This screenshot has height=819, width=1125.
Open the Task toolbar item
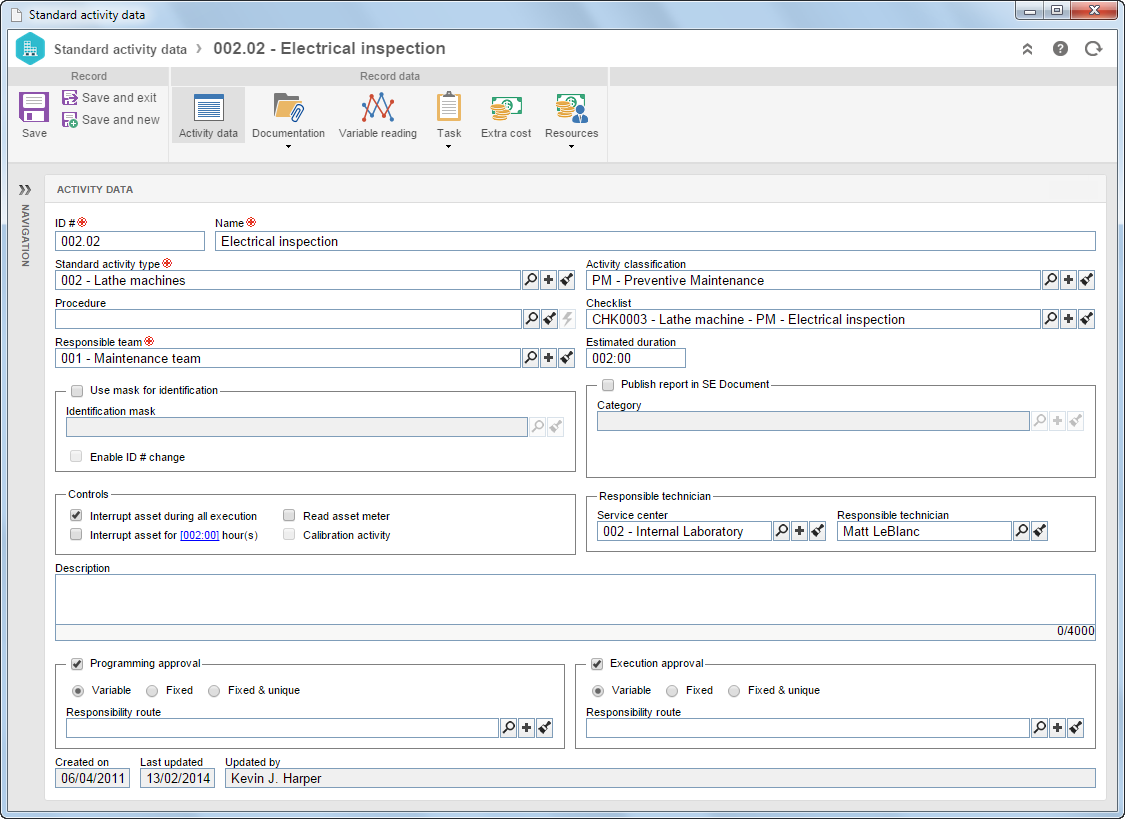tap(448, 115)
